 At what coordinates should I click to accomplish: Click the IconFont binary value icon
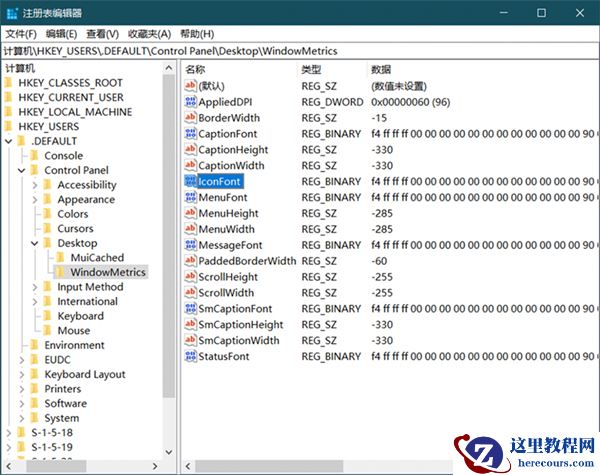pyautogui.click(x=190, y=181)
